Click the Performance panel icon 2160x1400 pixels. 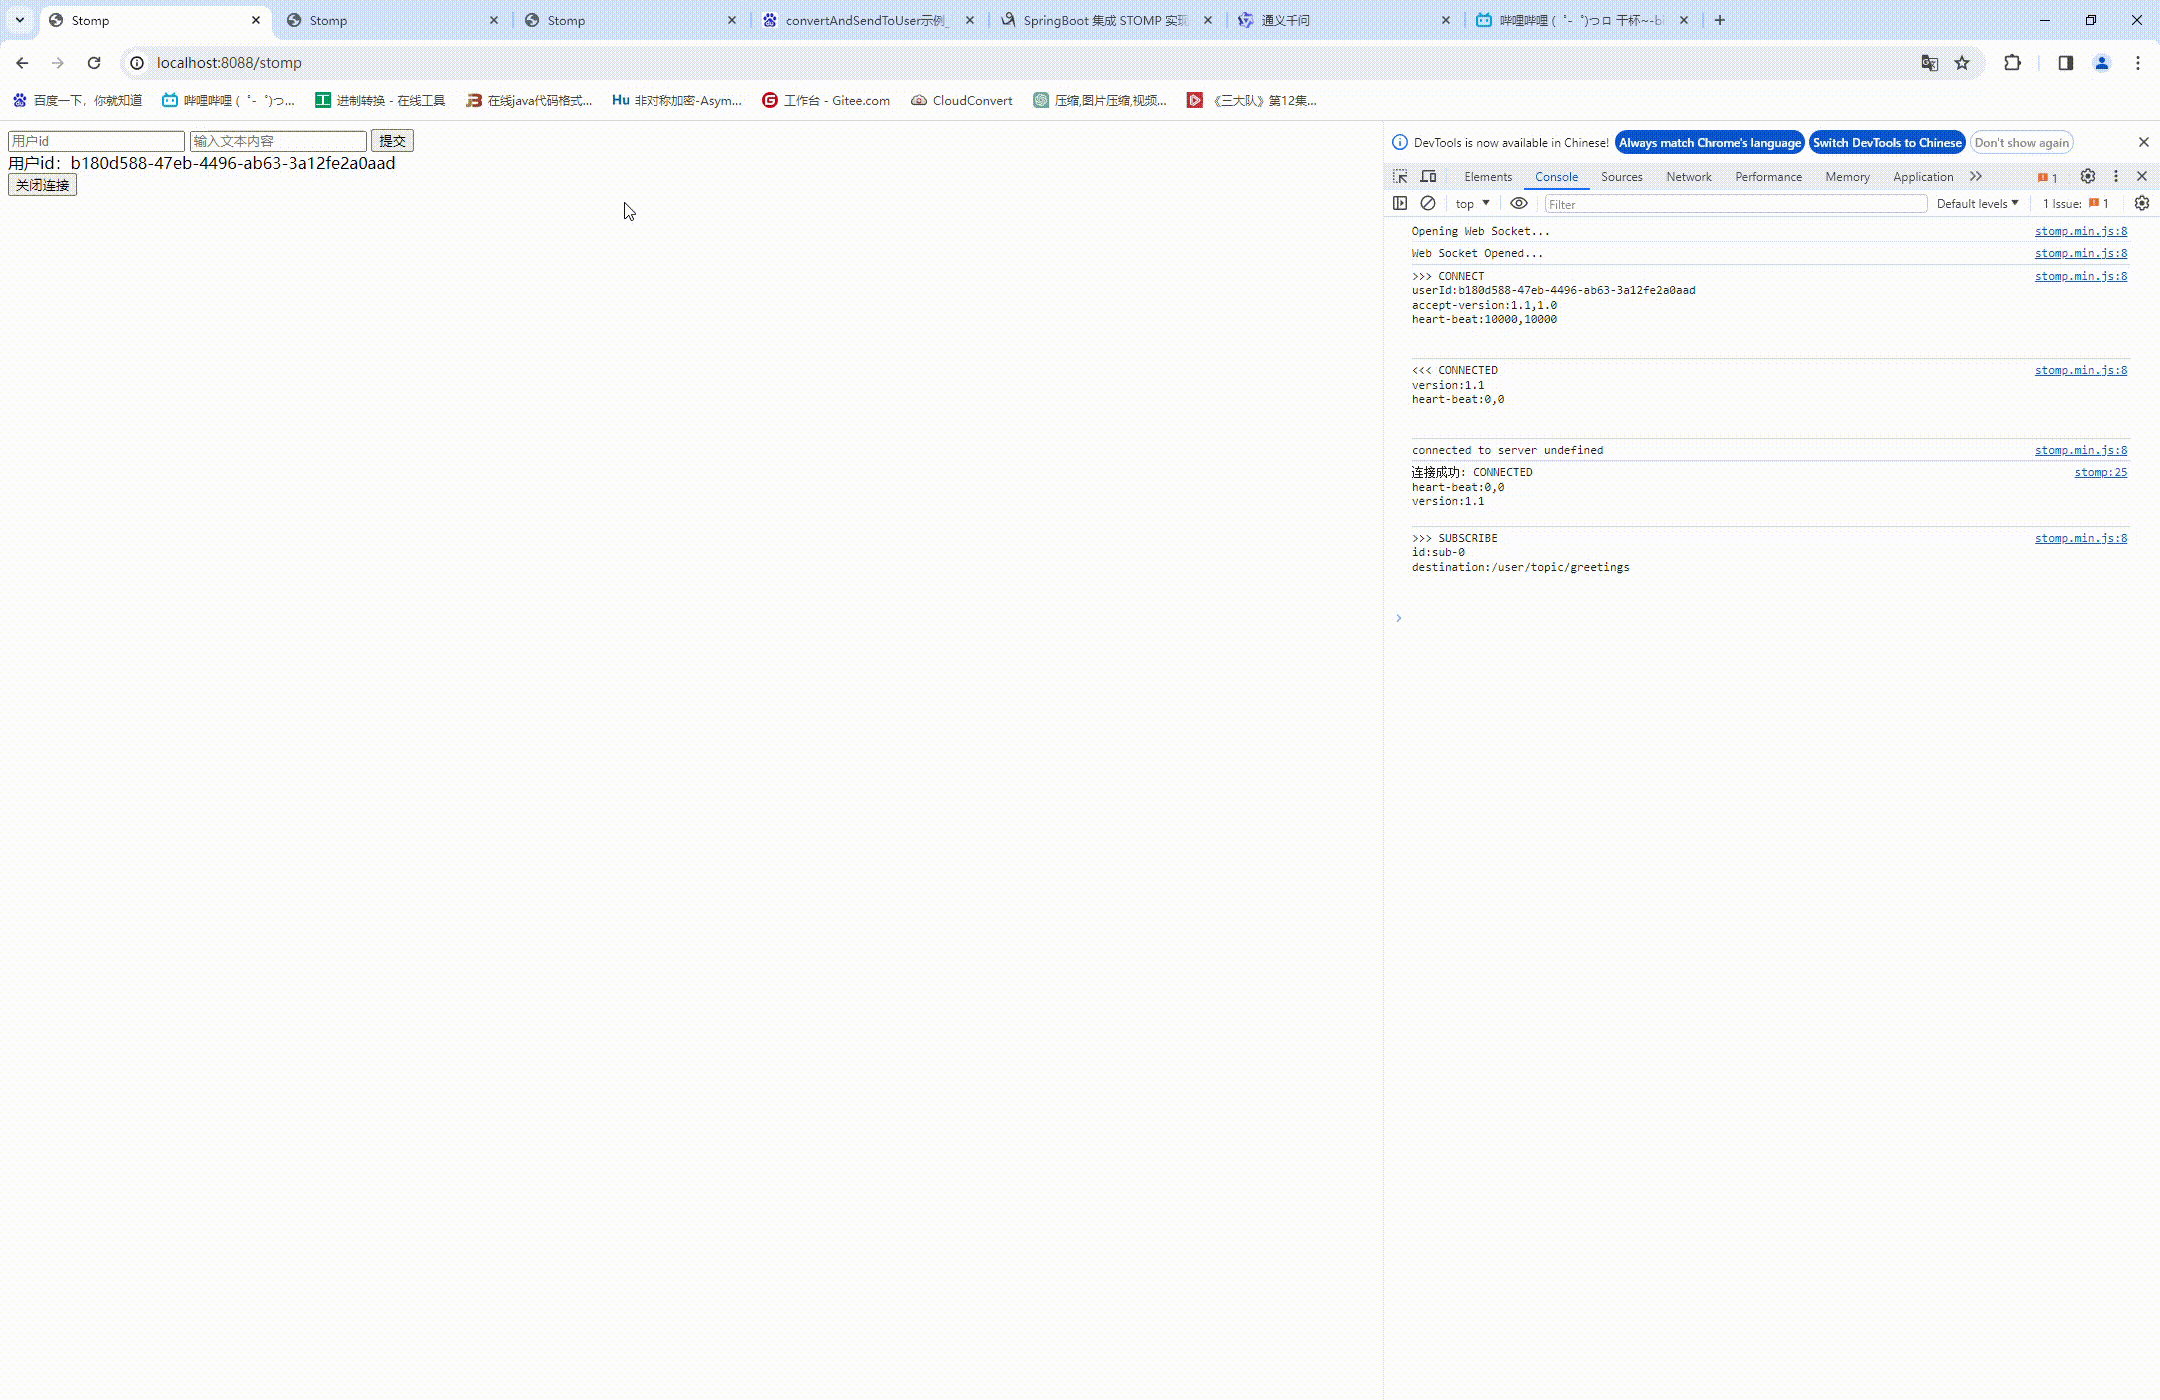(x=1768, y=175)
